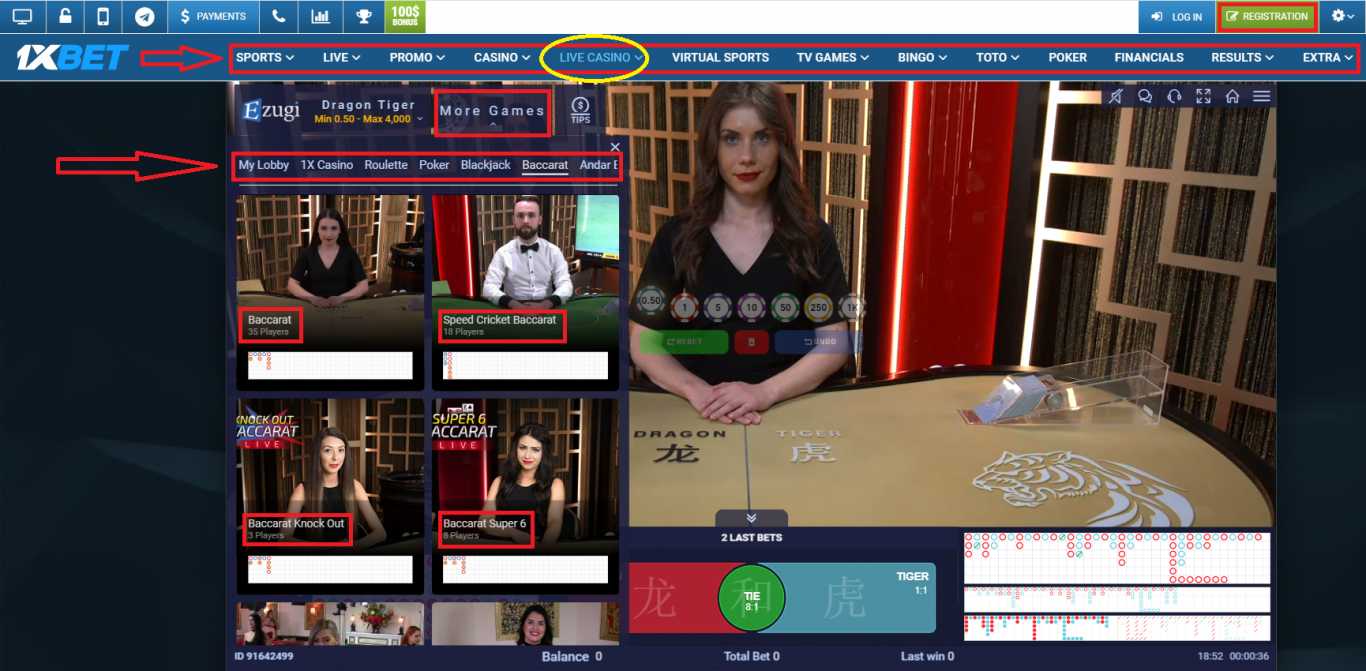Click the red trash clear-bets button

click(x=751, y=342)
